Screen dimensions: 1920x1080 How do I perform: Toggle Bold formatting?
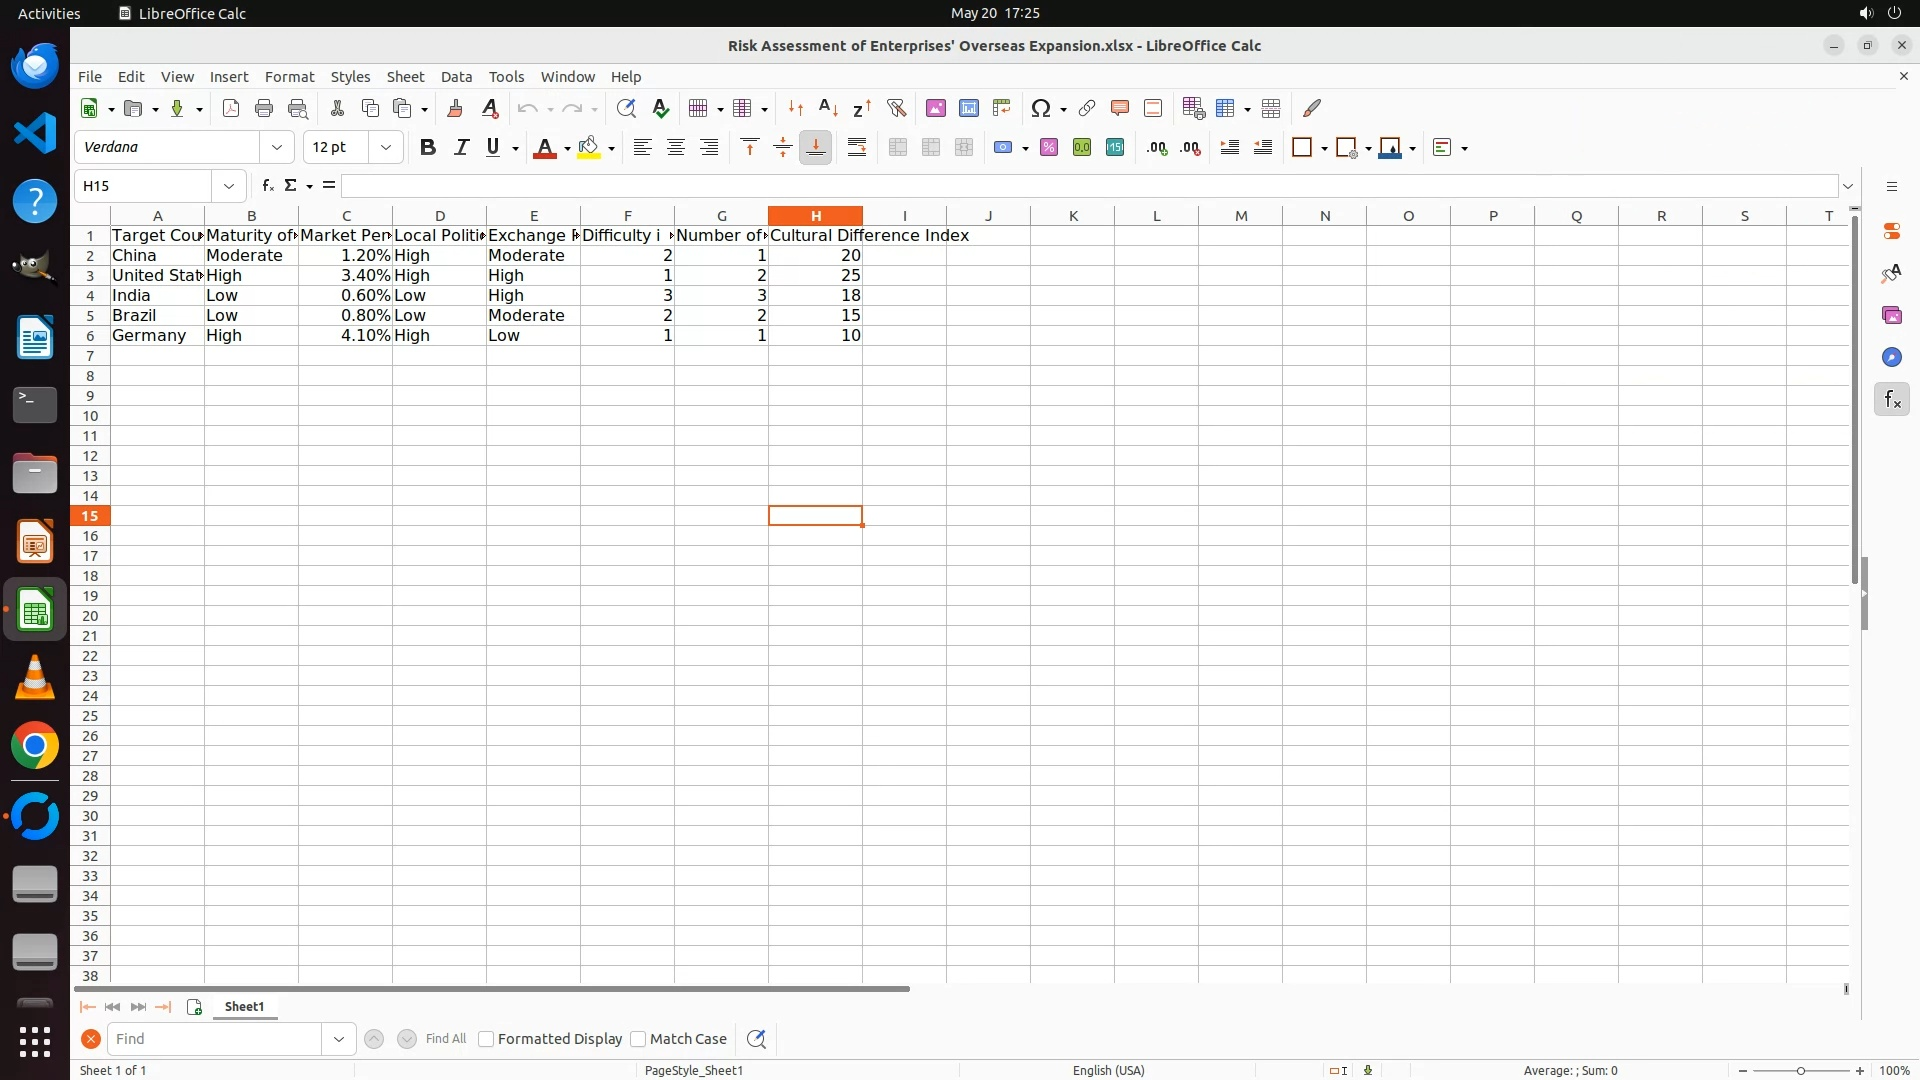click(428, 148)
